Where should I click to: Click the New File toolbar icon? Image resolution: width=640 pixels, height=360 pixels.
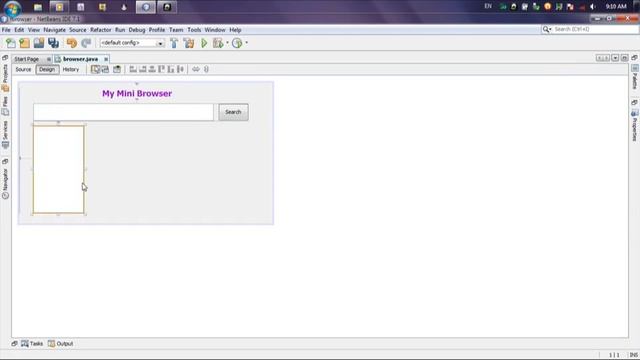click(11, 43)
